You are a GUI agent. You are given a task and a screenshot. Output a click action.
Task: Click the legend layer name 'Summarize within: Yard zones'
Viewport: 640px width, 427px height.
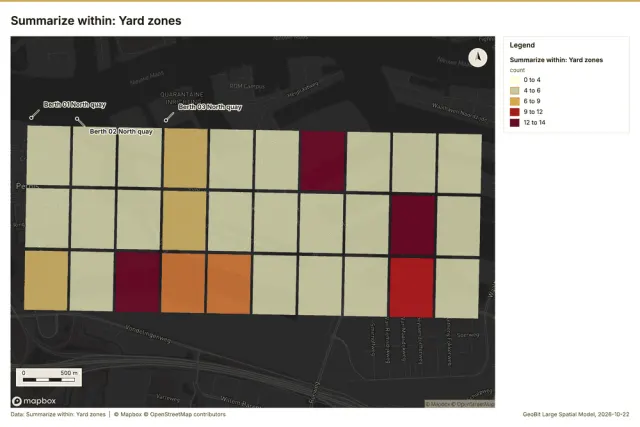(x=556, y=60)
